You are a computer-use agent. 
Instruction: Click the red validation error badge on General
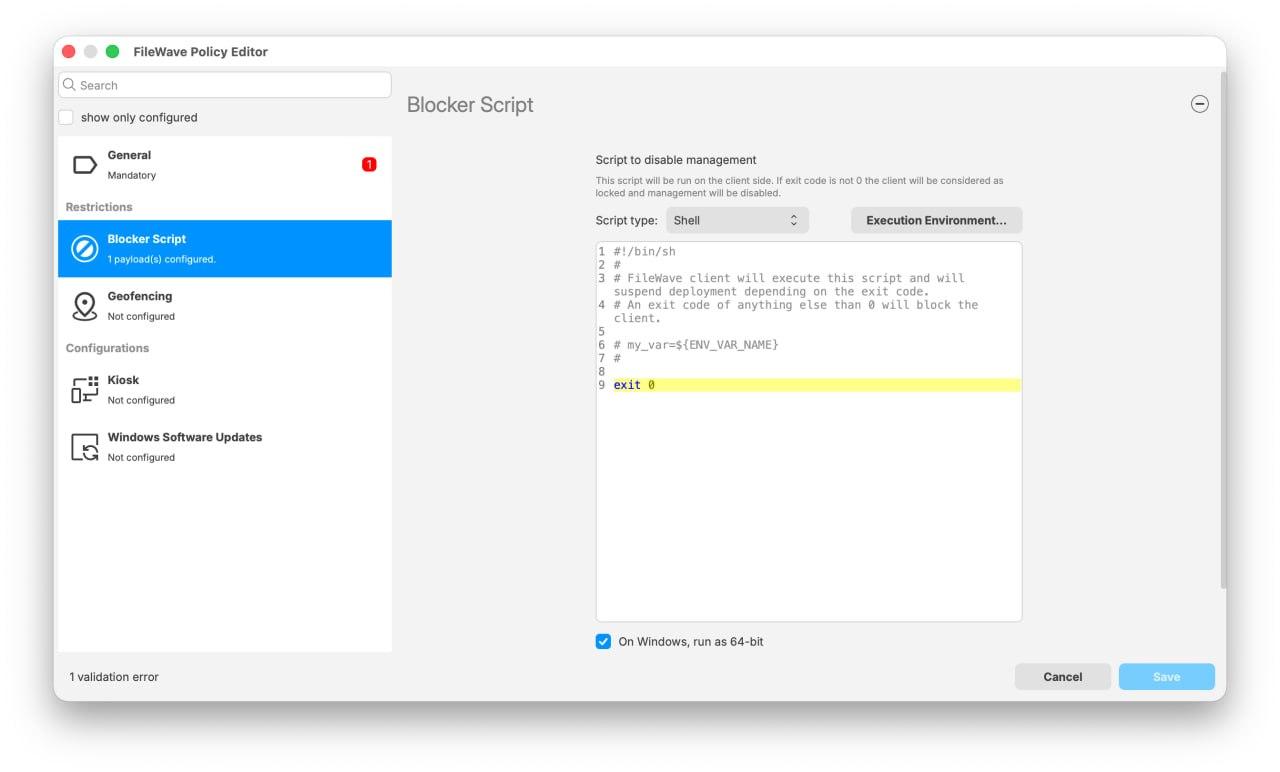pos(369,164)
